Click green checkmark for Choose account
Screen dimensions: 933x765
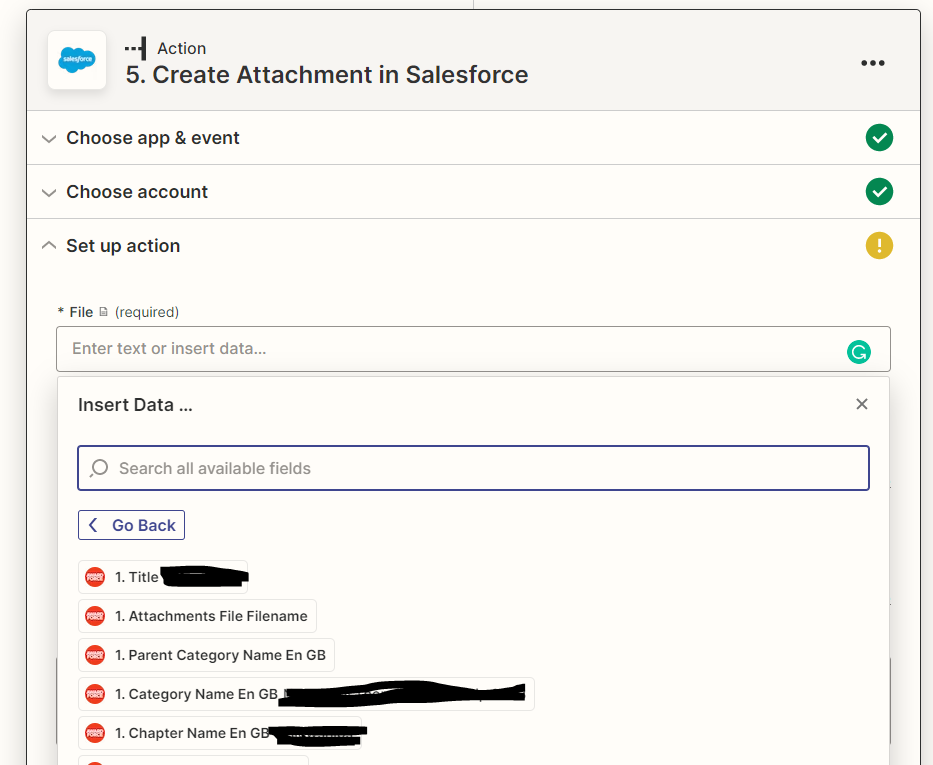(x=879, y=192)
